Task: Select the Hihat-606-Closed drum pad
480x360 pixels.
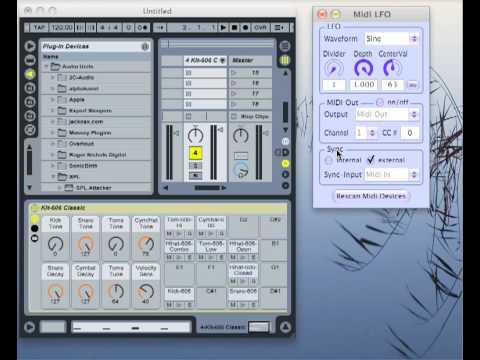Action: (x=243, y=270)
